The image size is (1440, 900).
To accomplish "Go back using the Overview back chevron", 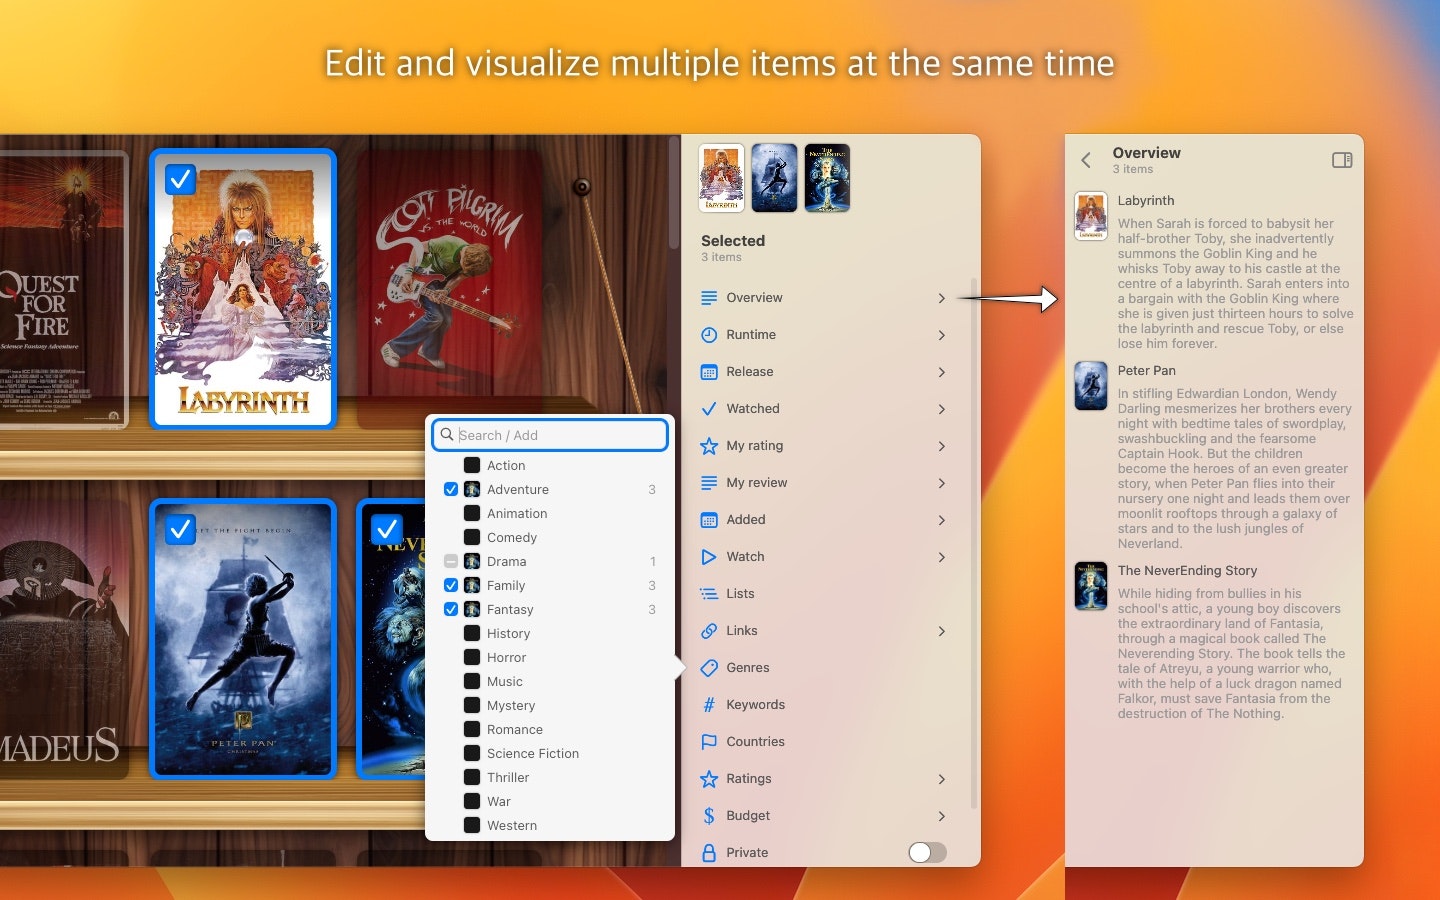I will pos(1086,160).
